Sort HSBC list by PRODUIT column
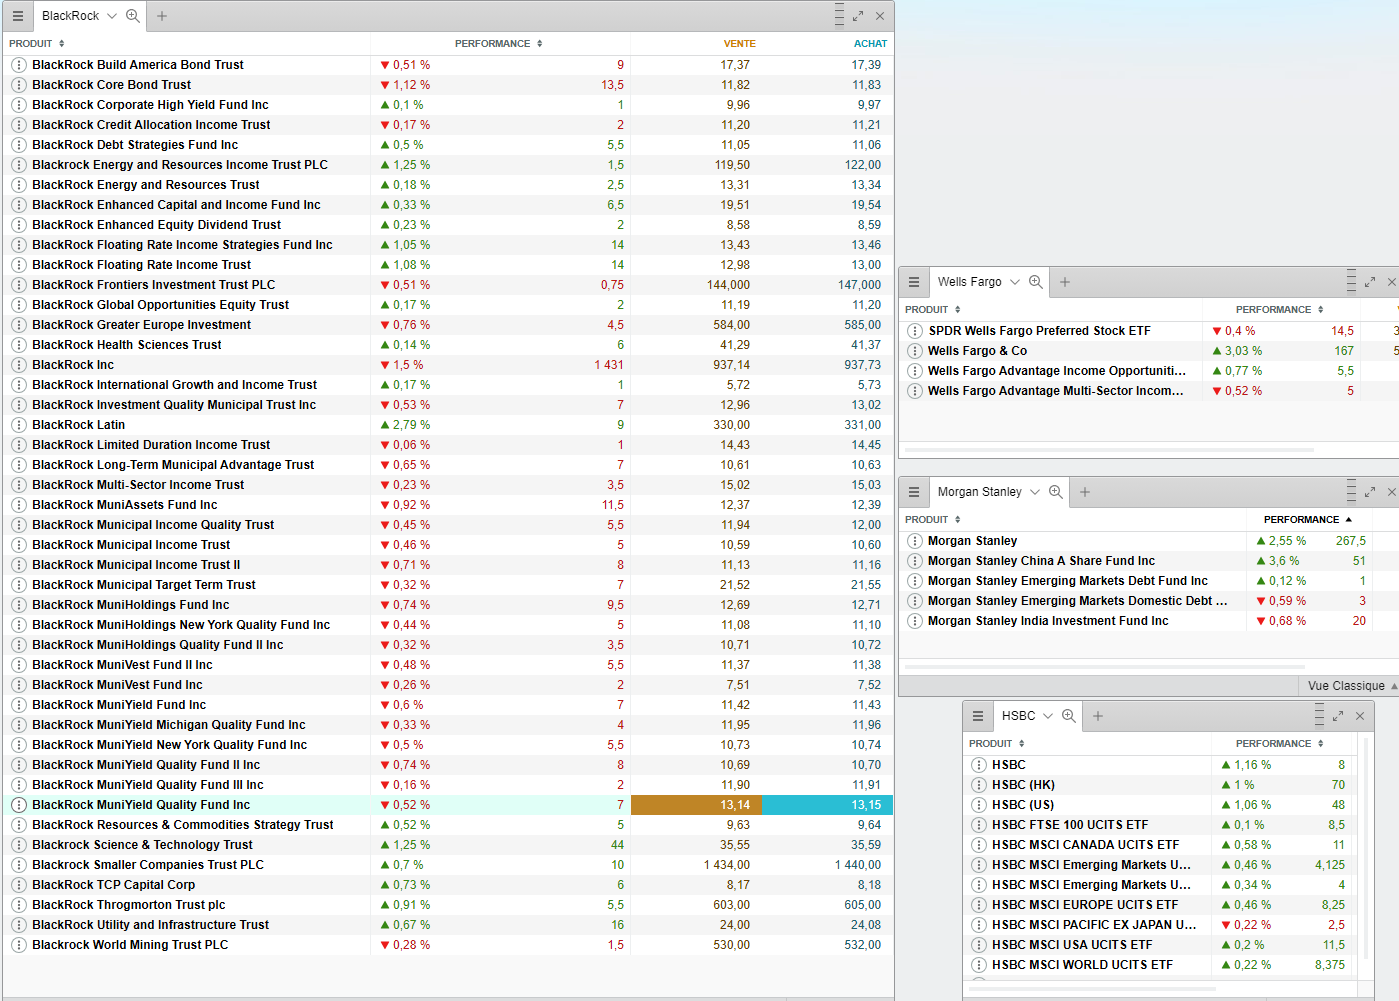This screenshot has width=1399, height=1001. pyautogui.click(x=997, y=744)
